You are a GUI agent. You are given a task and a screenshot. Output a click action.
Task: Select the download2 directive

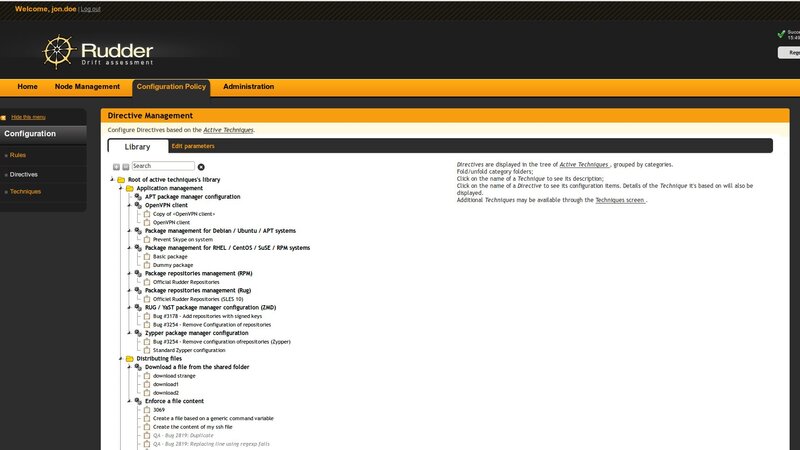(166, 393)
